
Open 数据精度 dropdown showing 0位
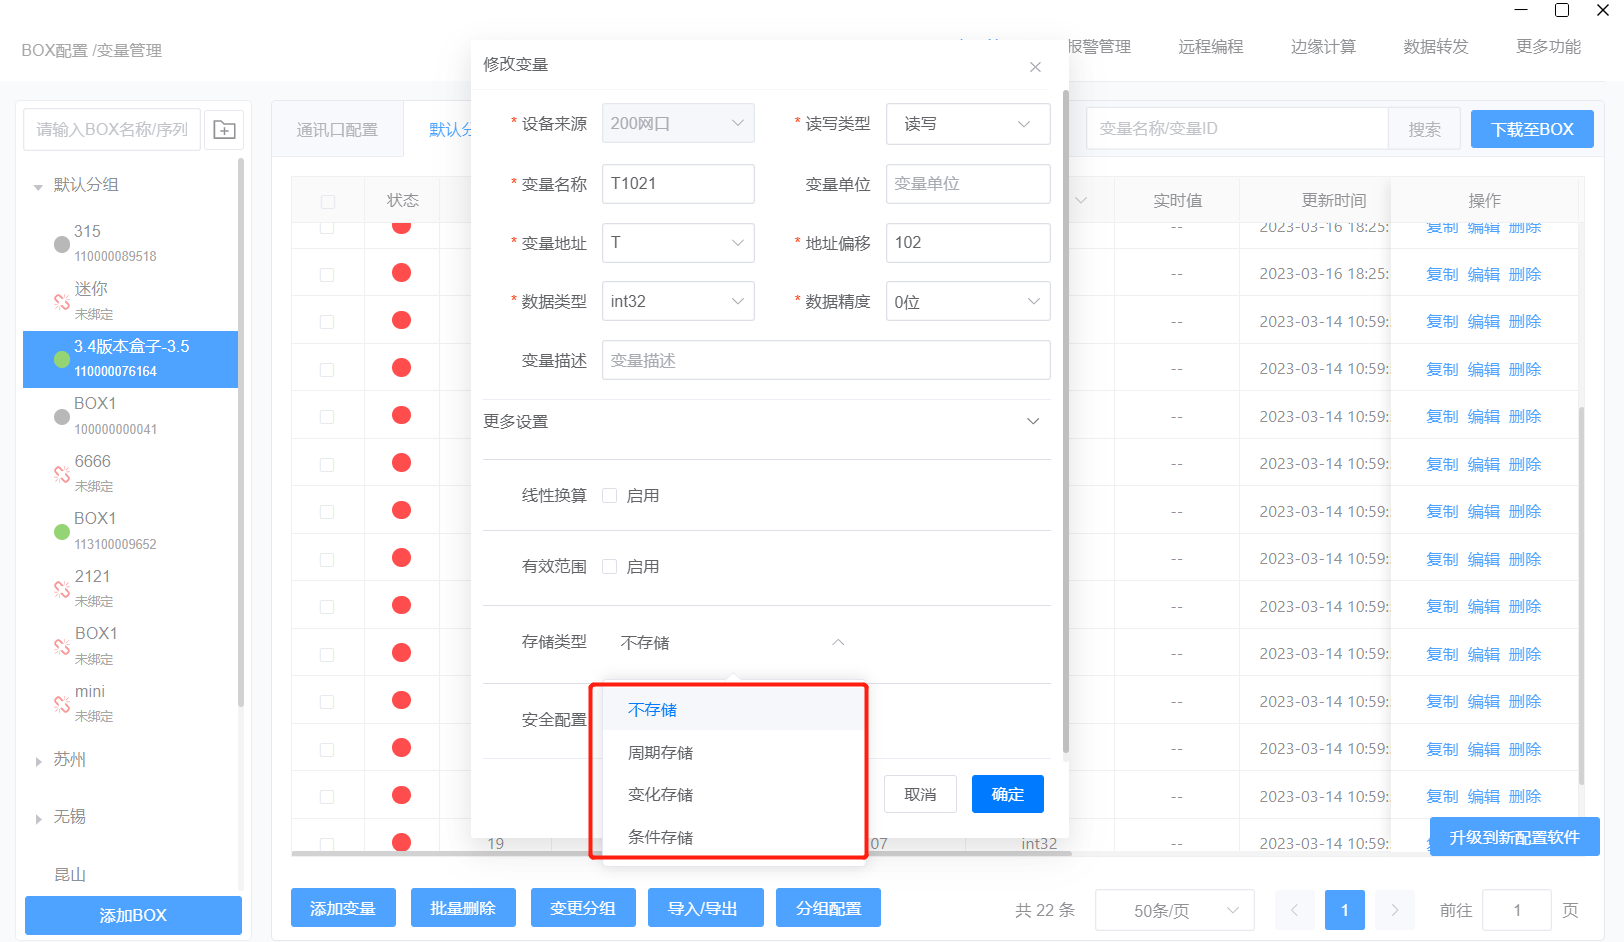968,301
